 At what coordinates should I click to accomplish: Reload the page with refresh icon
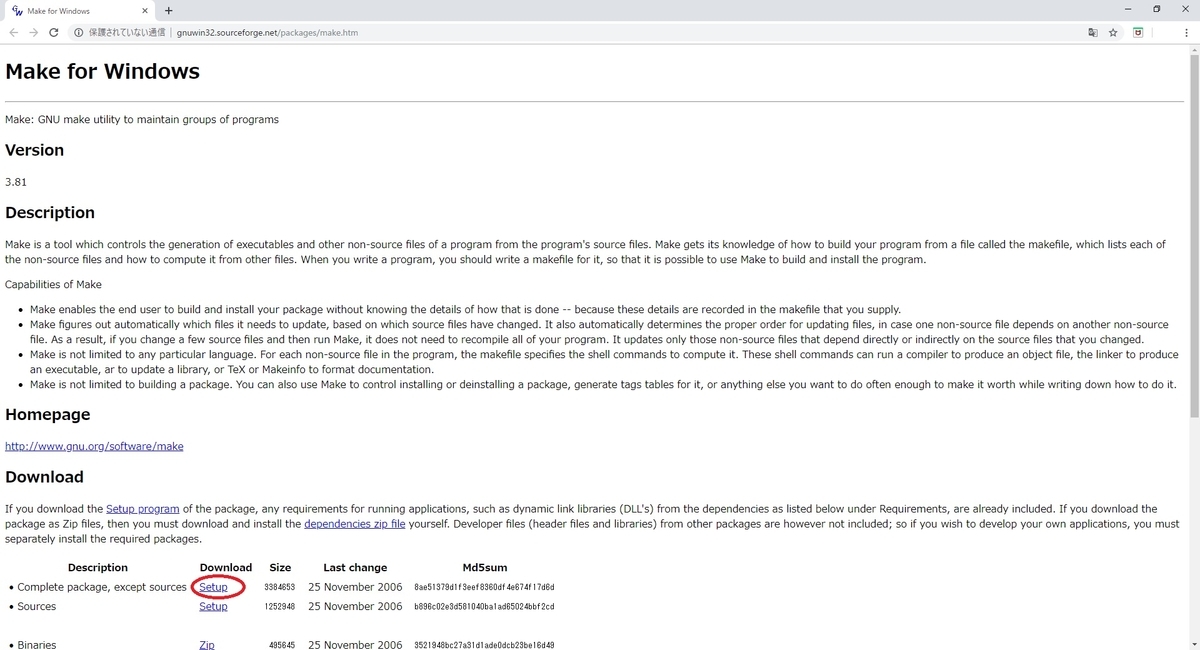pos(54,32)
